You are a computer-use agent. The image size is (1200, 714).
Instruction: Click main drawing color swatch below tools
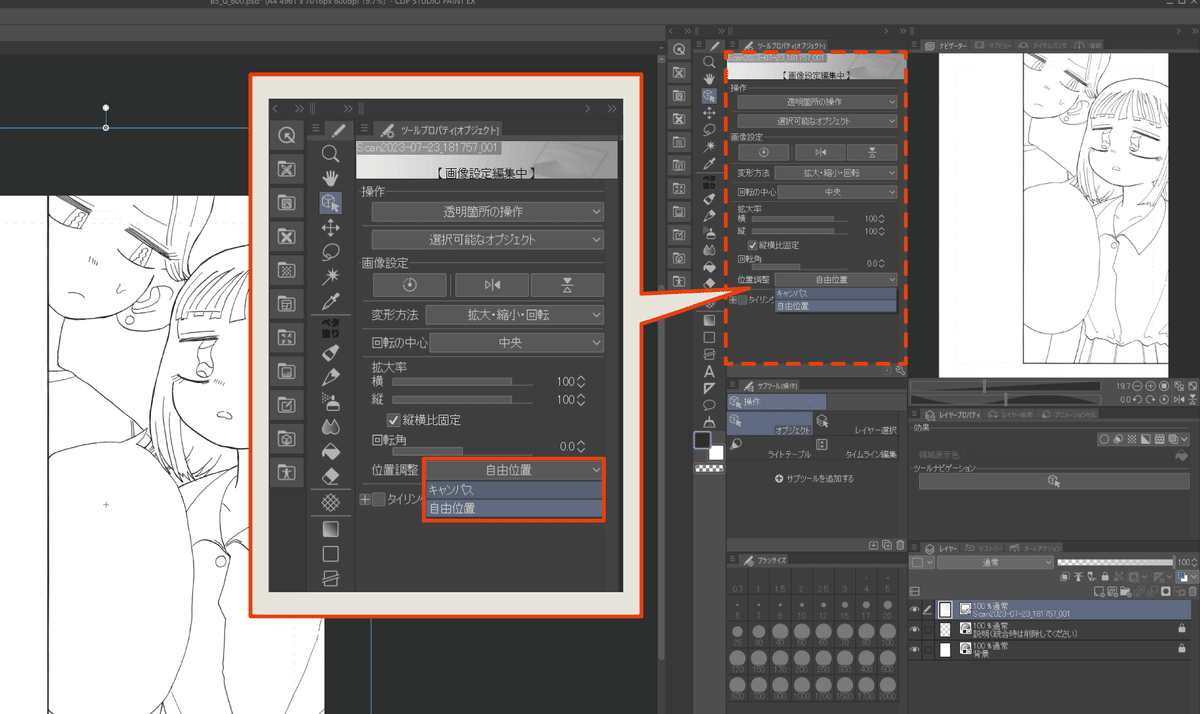coord(704,440)
